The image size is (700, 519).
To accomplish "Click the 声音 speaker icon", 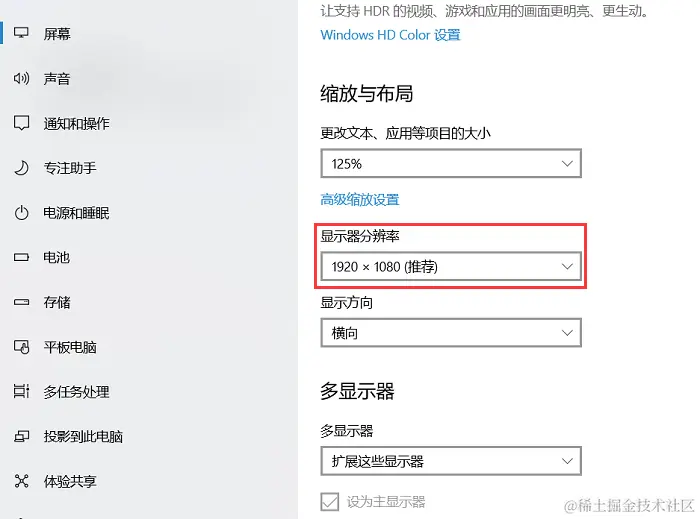I will click(x=21, y=79).
